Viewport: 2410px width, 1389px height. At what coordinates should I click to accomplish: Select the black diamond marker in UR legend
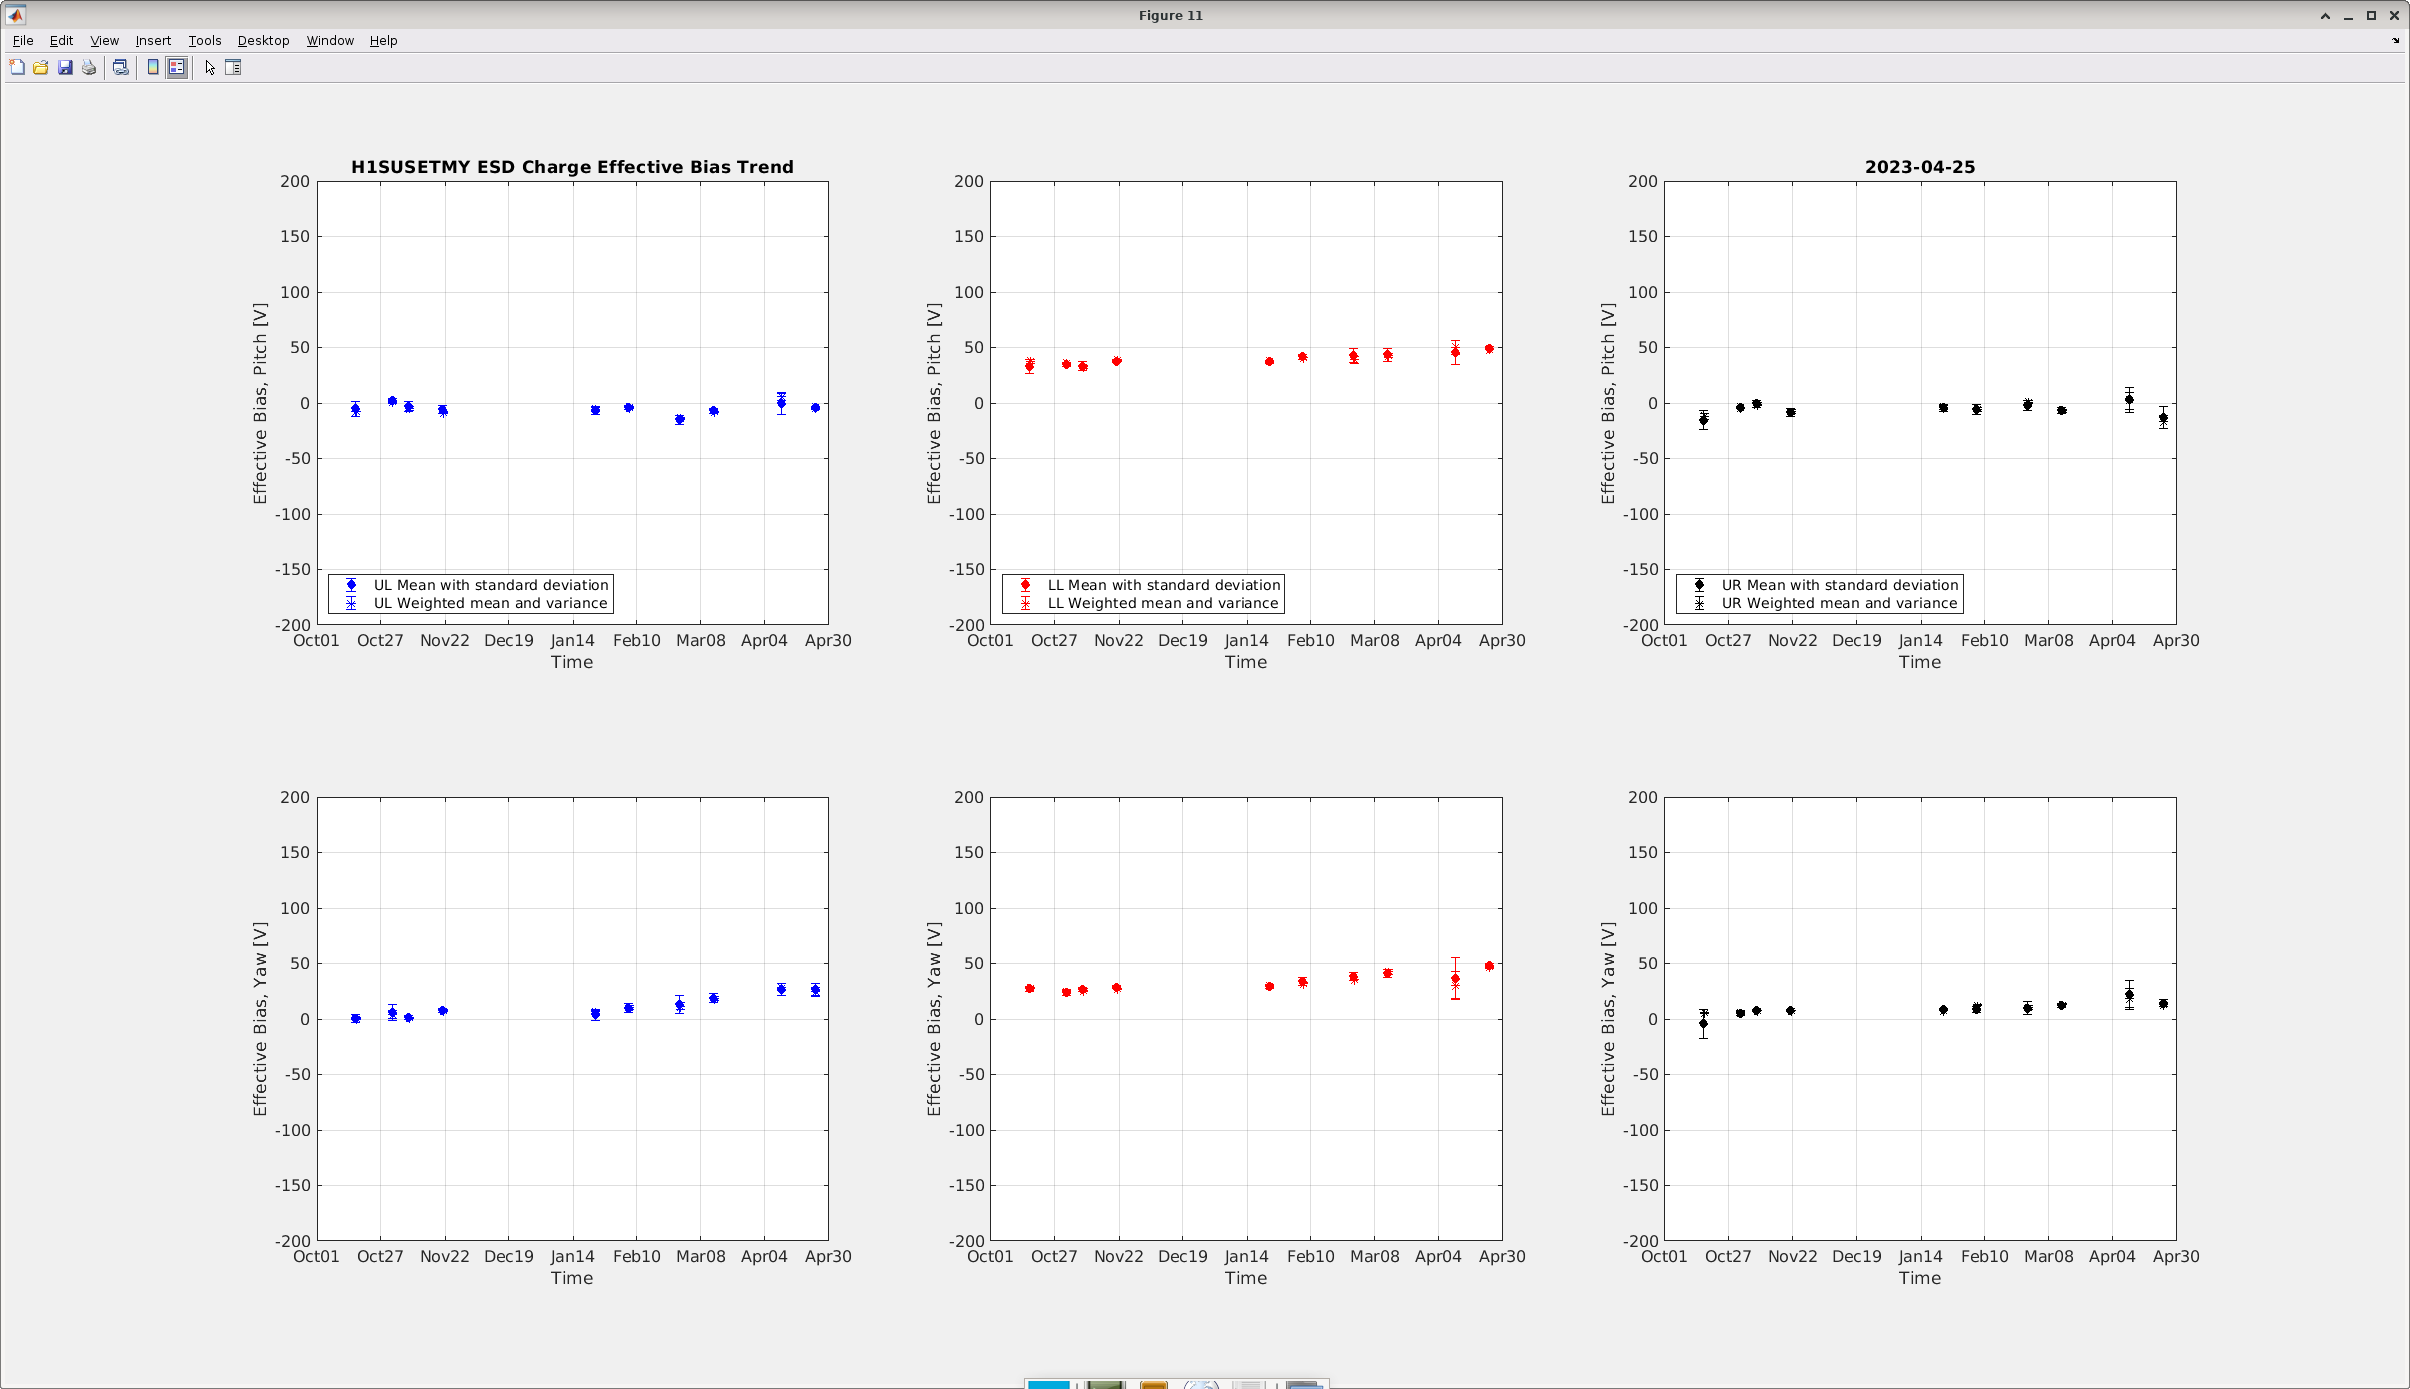[1699, 585]
